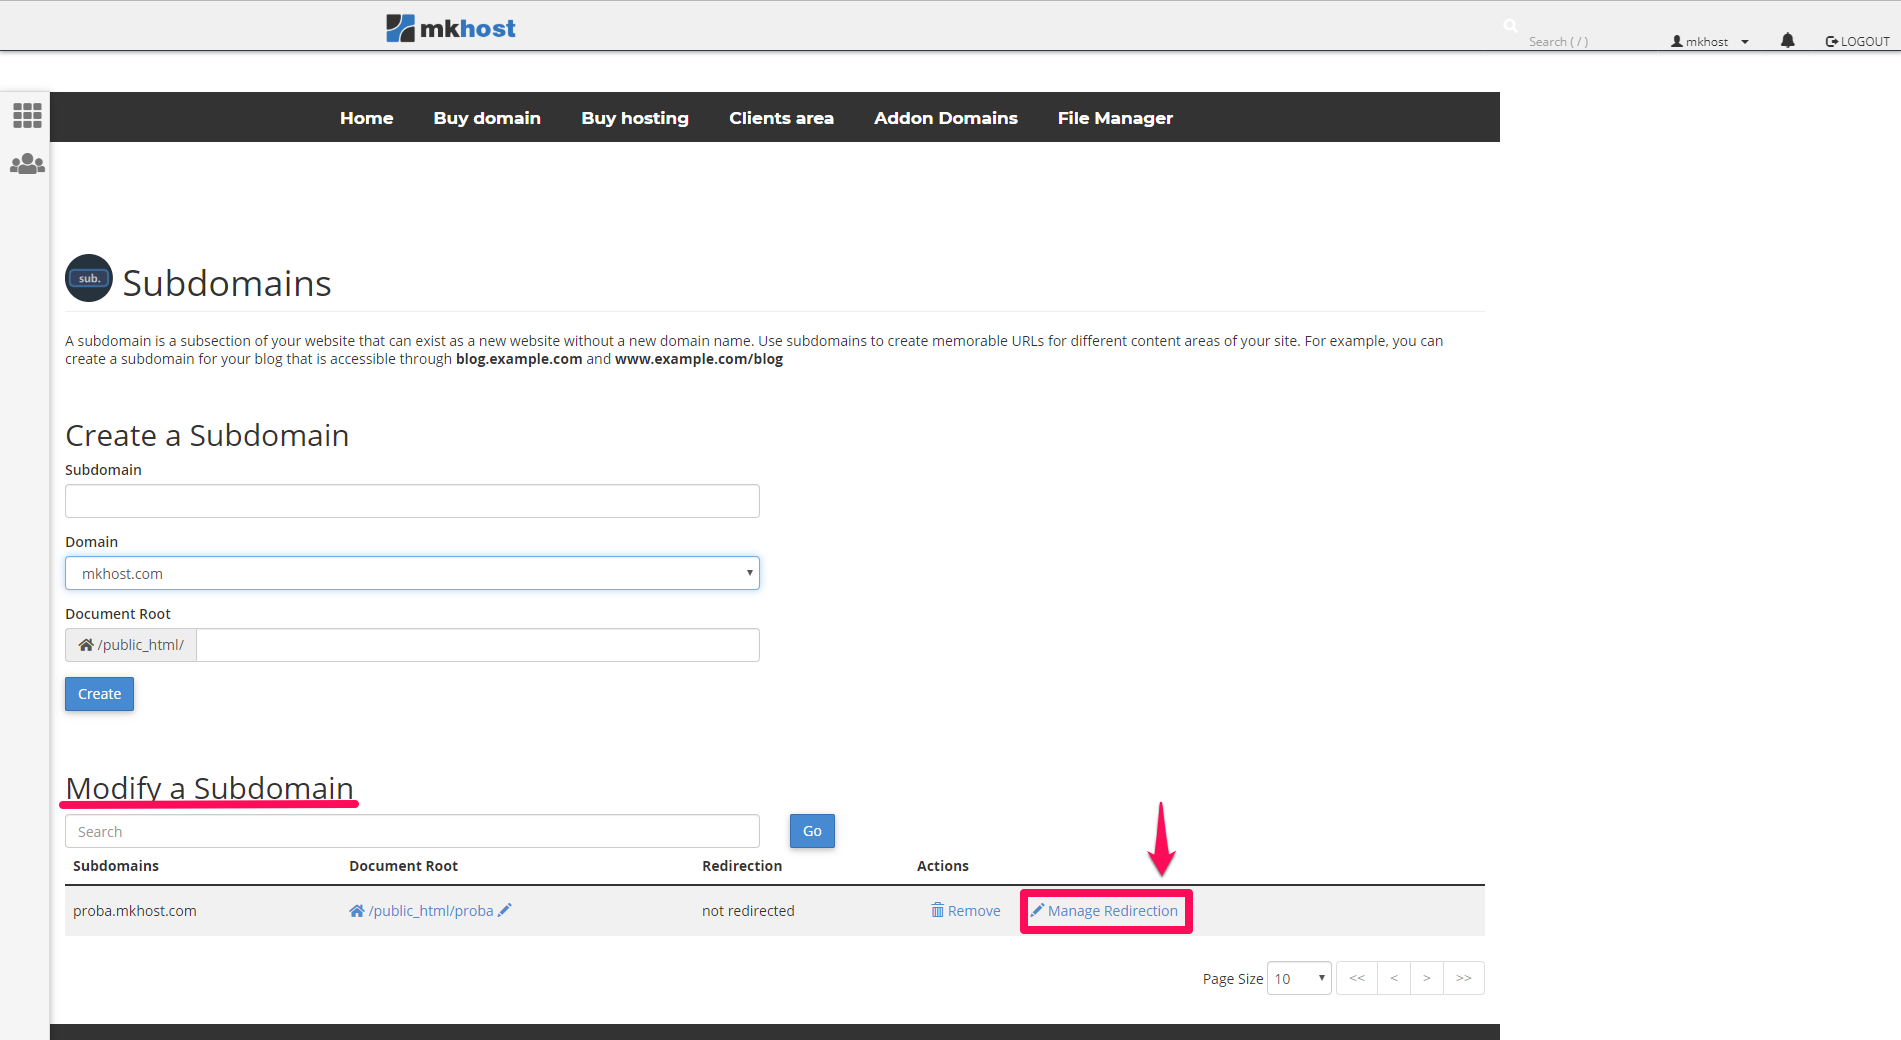Open the user manager people icon
The image size is (1901, 1040).
click(27, 164)
